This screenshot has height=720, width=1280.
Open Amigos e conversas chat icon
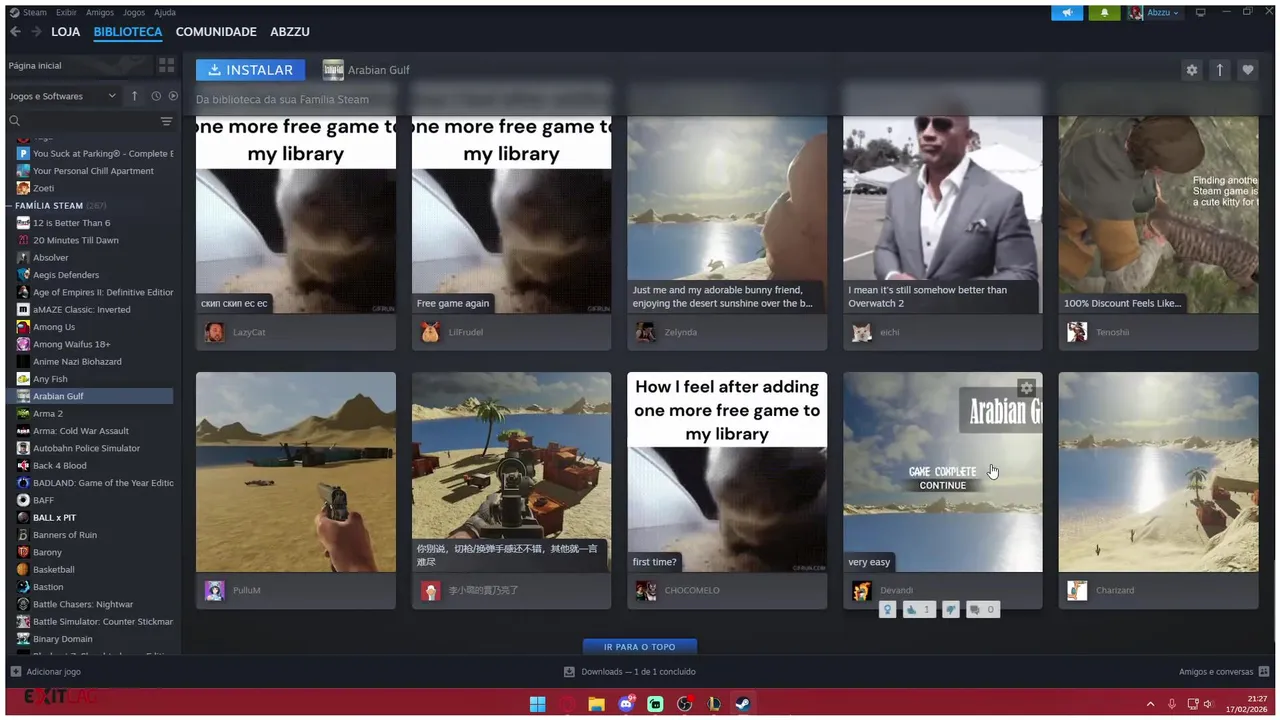tap(1264, 672)
